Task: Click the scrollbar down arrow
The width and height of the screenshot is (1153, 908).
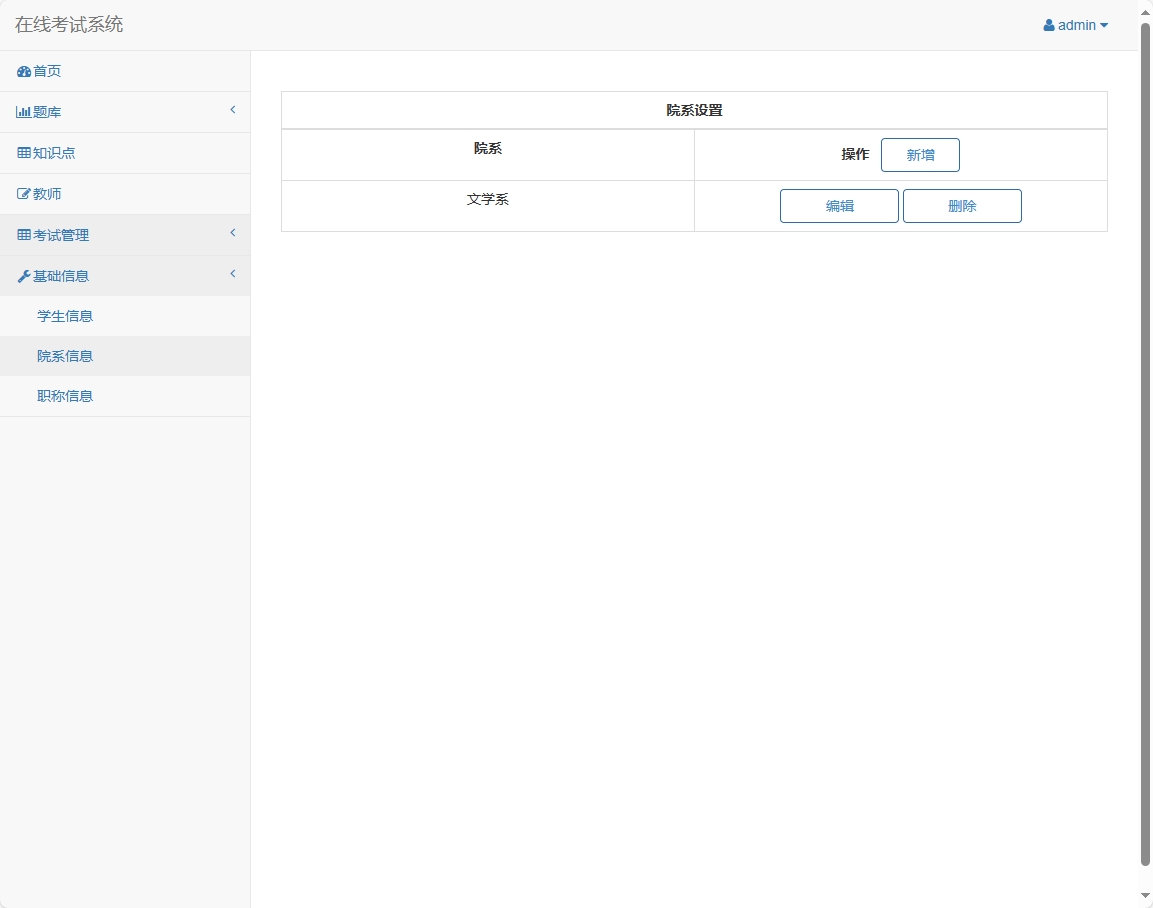Action: 1145,896
